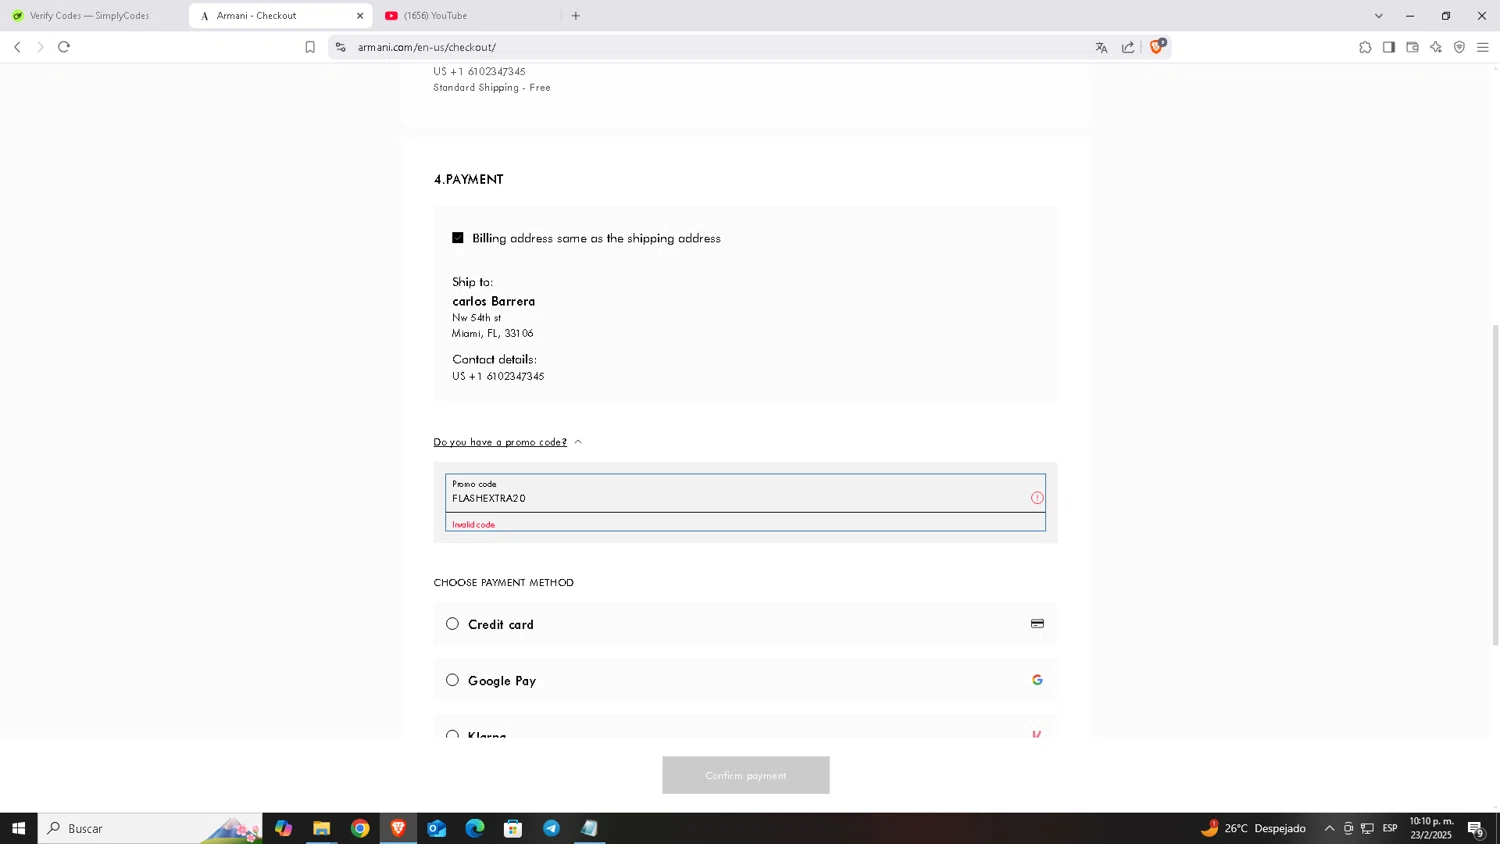
Task: Click 'Standard Shipping - Free' text
Action: tap(492, 88)
